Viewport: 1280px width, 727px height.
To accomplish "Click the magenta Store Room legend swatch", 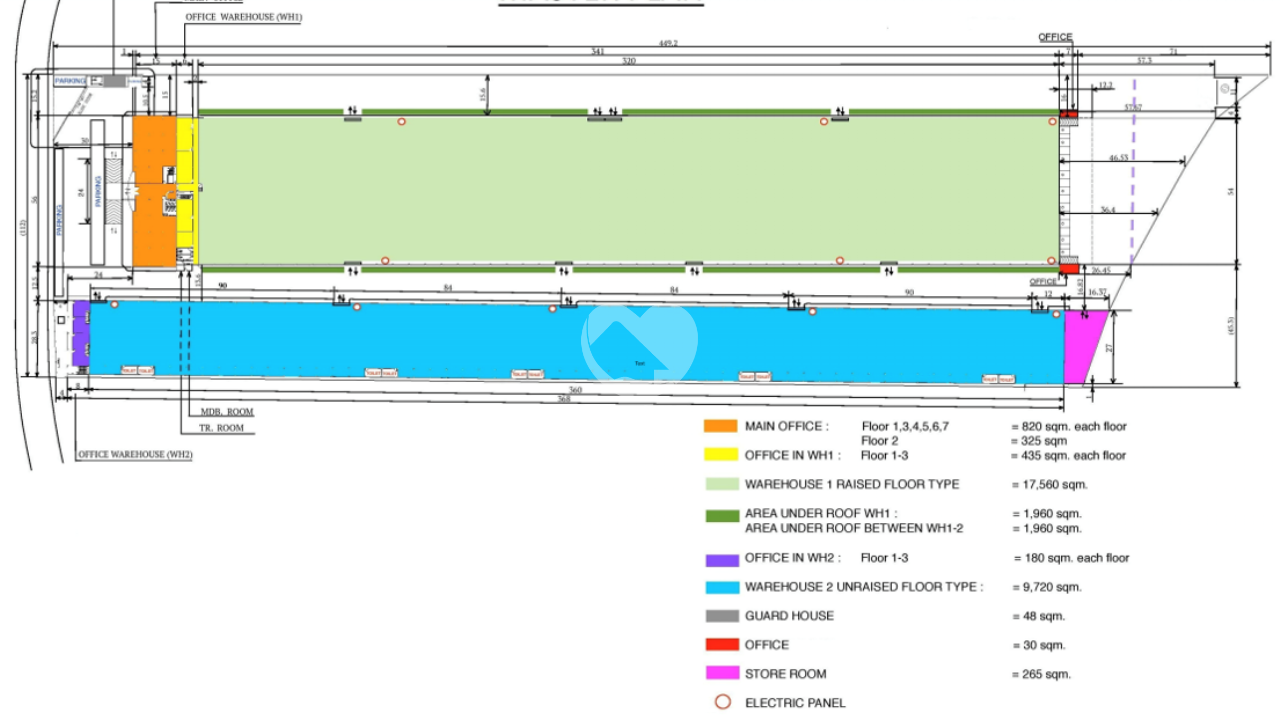I will [720, 674].
